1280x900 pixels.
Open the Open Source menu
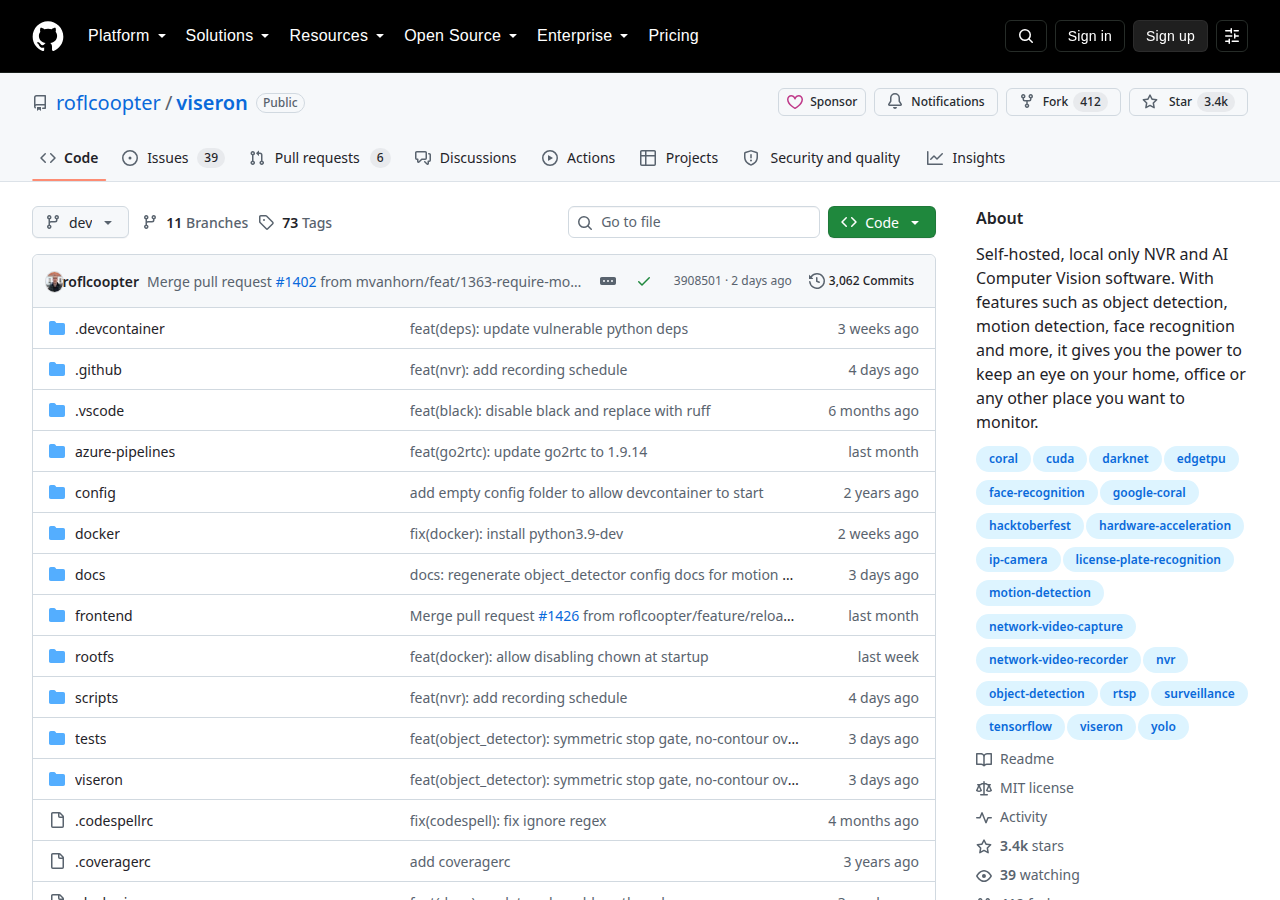pos(460,36)
